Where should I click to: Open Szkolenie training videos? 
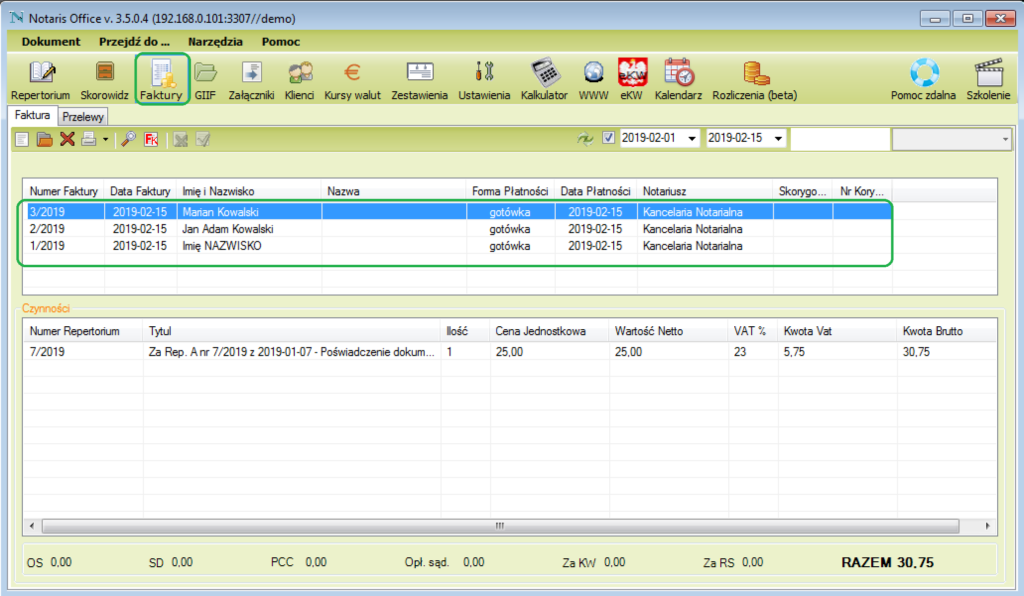[x=988, y=80]
